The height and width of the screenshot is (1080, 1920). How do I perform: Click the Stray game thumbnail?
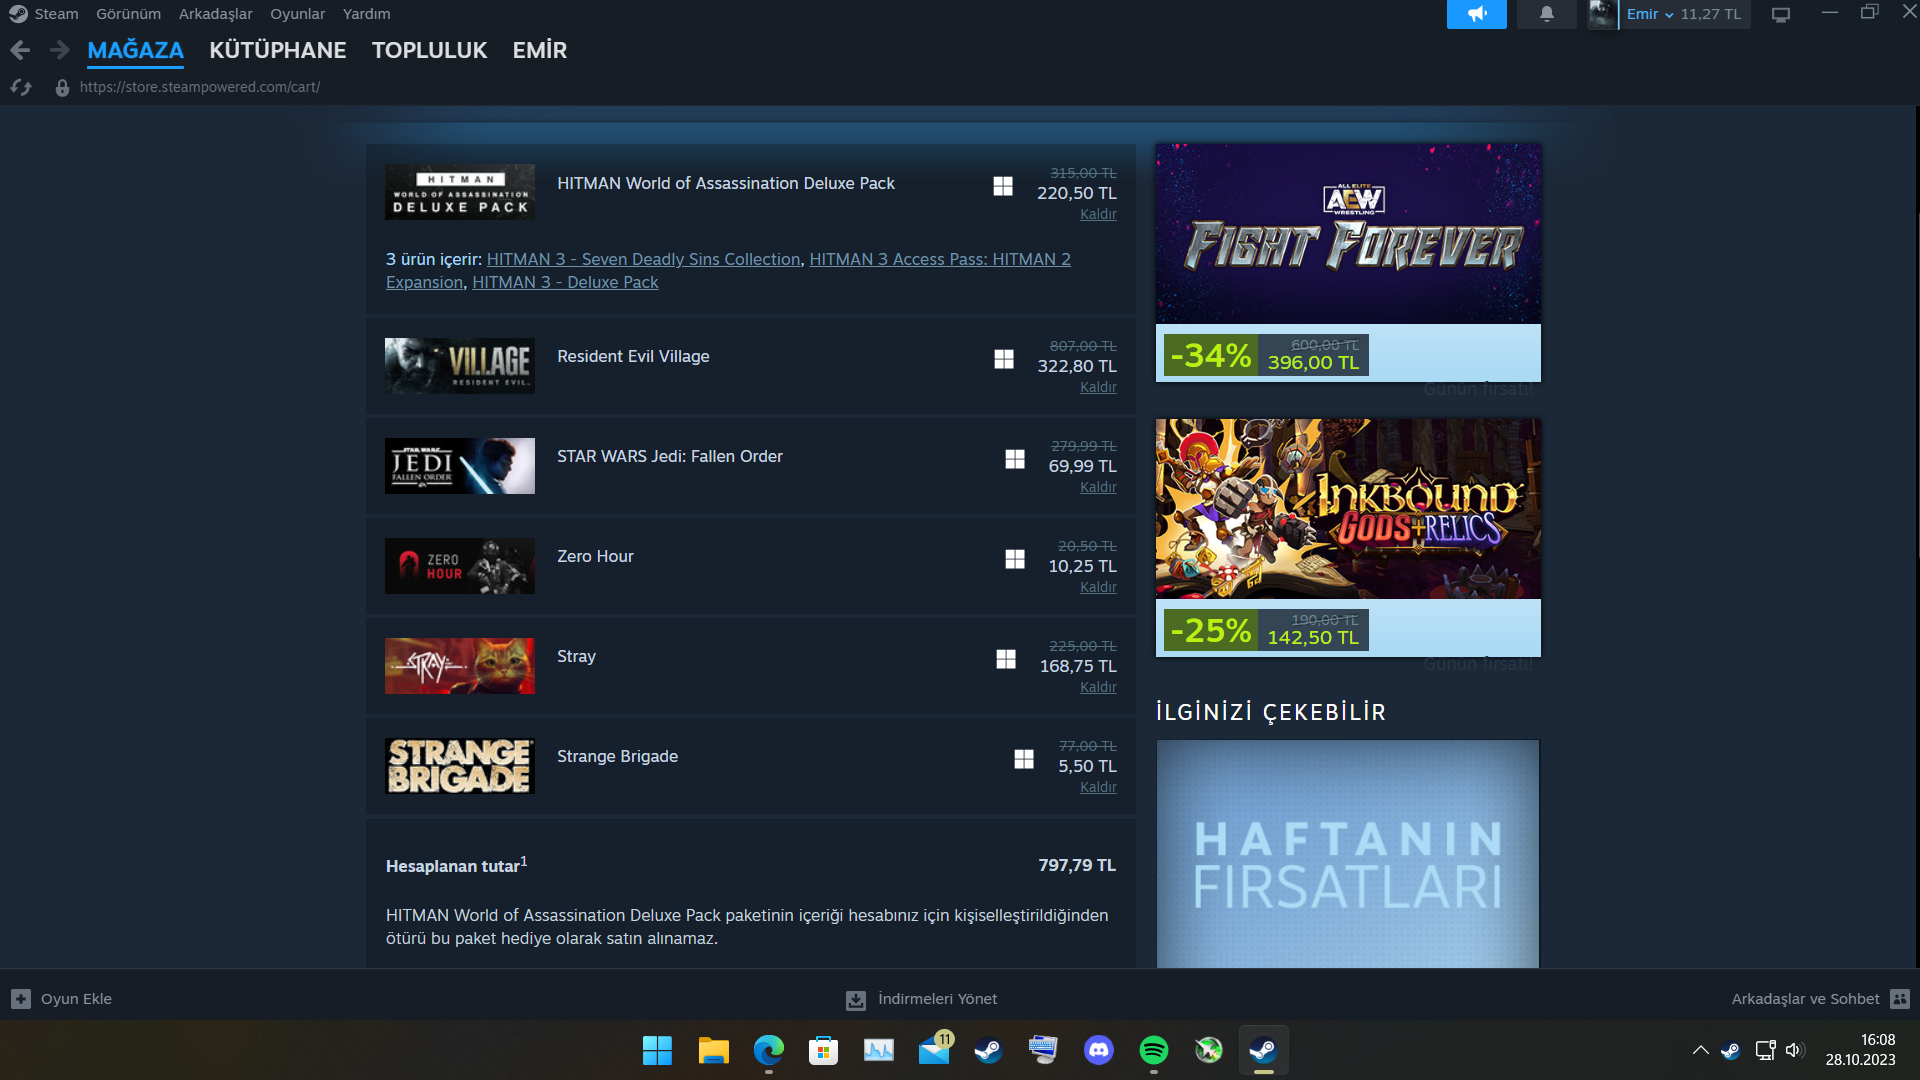tap(459, 666)
